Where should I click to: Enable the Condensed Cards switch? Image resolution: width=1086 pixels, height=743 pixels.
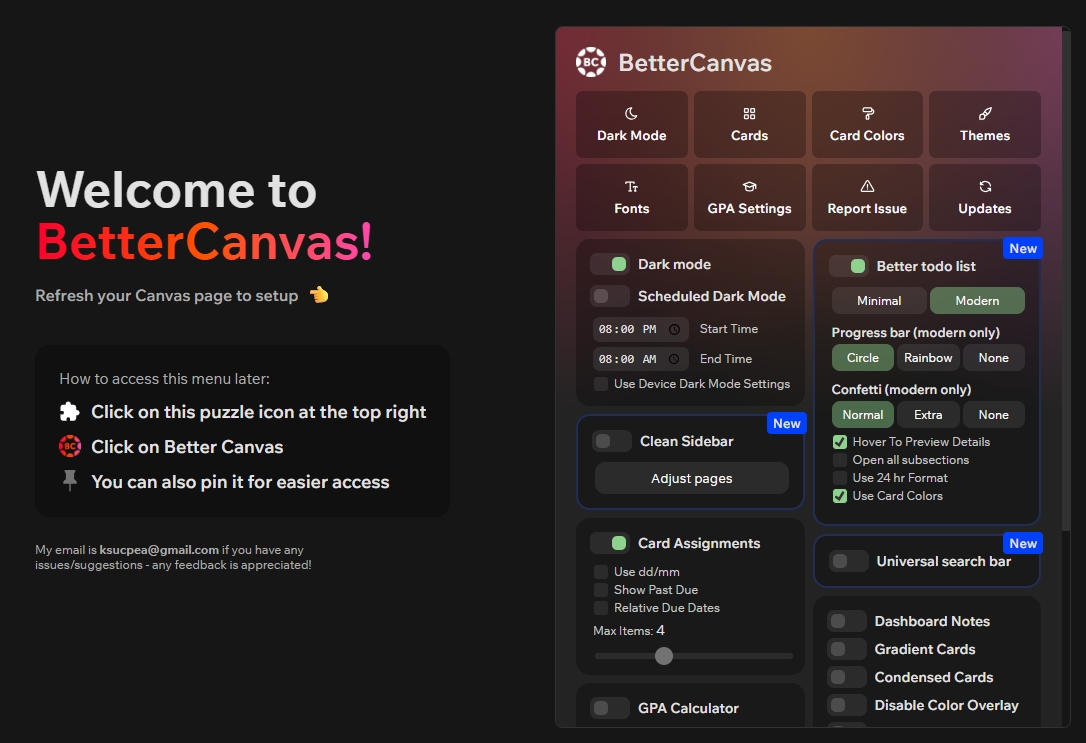point(847,677)
